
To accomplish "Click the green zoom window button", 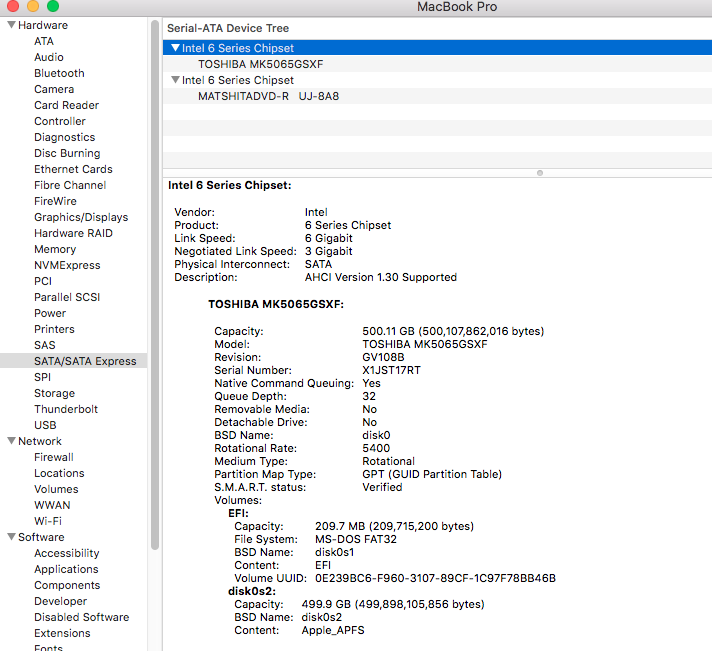I will 53,5.
